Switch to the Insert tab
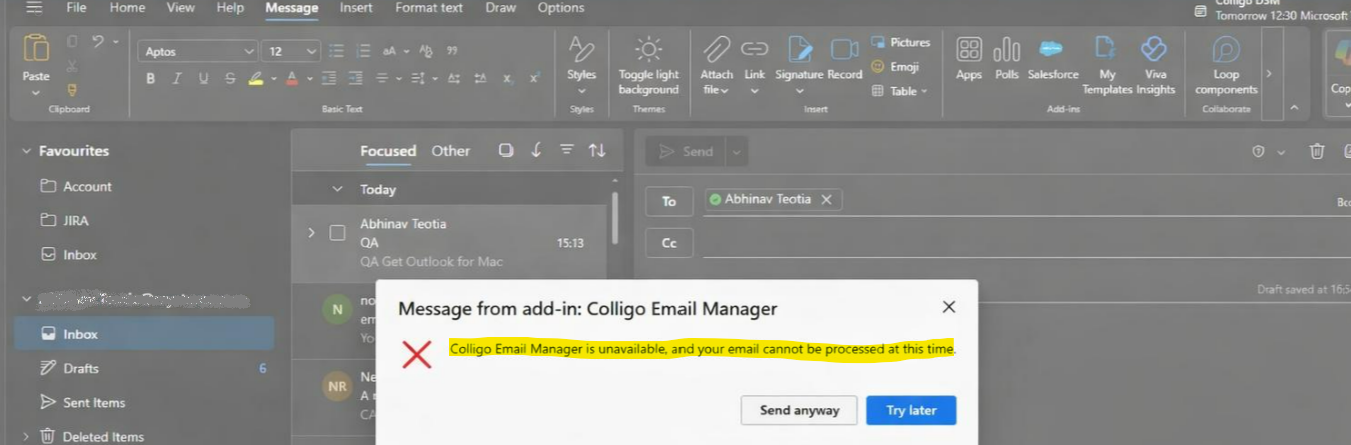This screenshot has width=1351, height=445. 356,8
